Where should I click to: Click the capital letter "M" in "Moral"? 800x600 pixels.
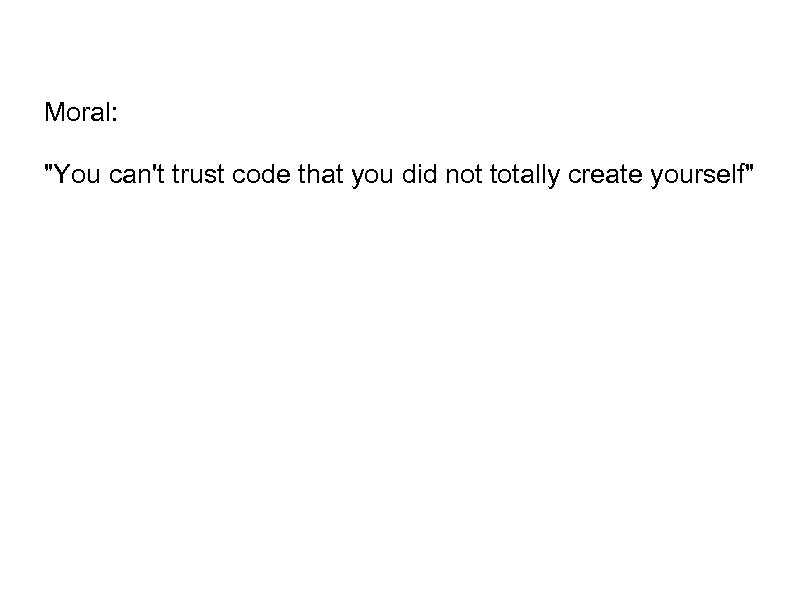(x=54, y=113)
